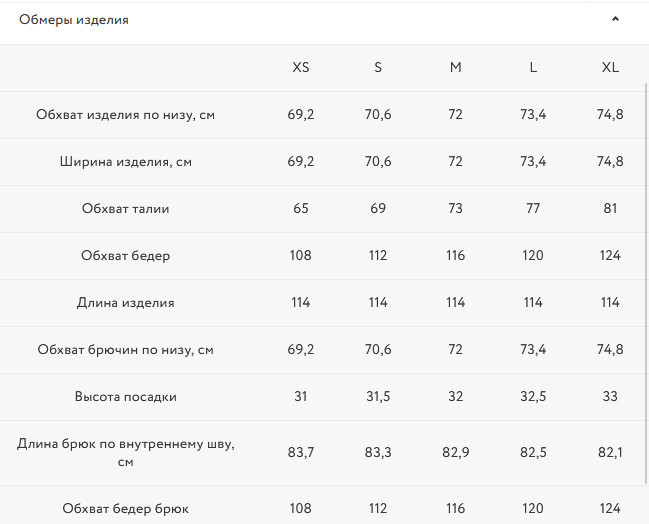649x524 pixels.
Task: Collapse the Обмеры изделия section arrow
Action: [x=615, y=19]
